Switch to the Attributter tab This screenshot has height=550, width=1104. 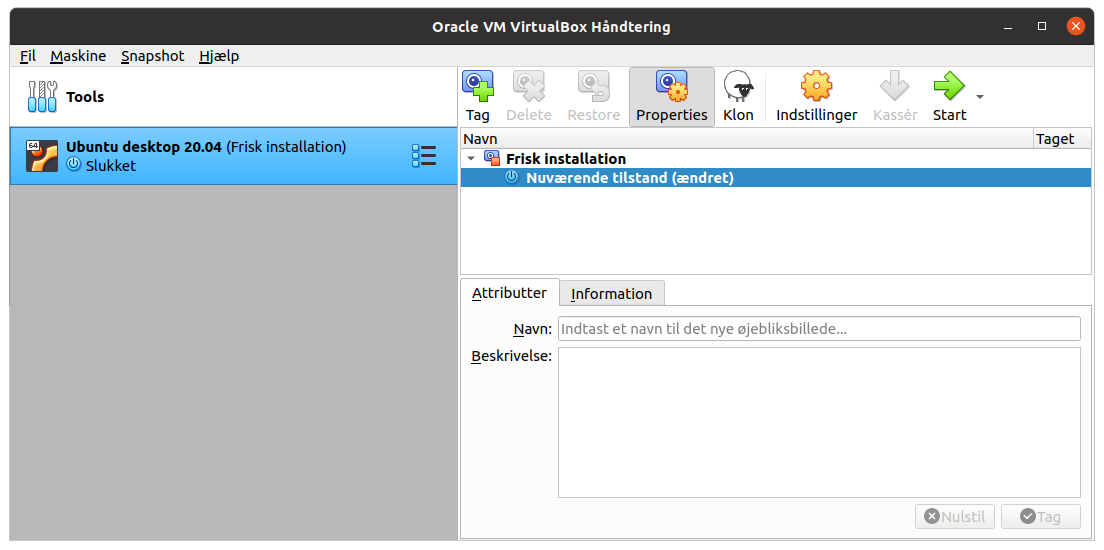(x=509, y=293)
